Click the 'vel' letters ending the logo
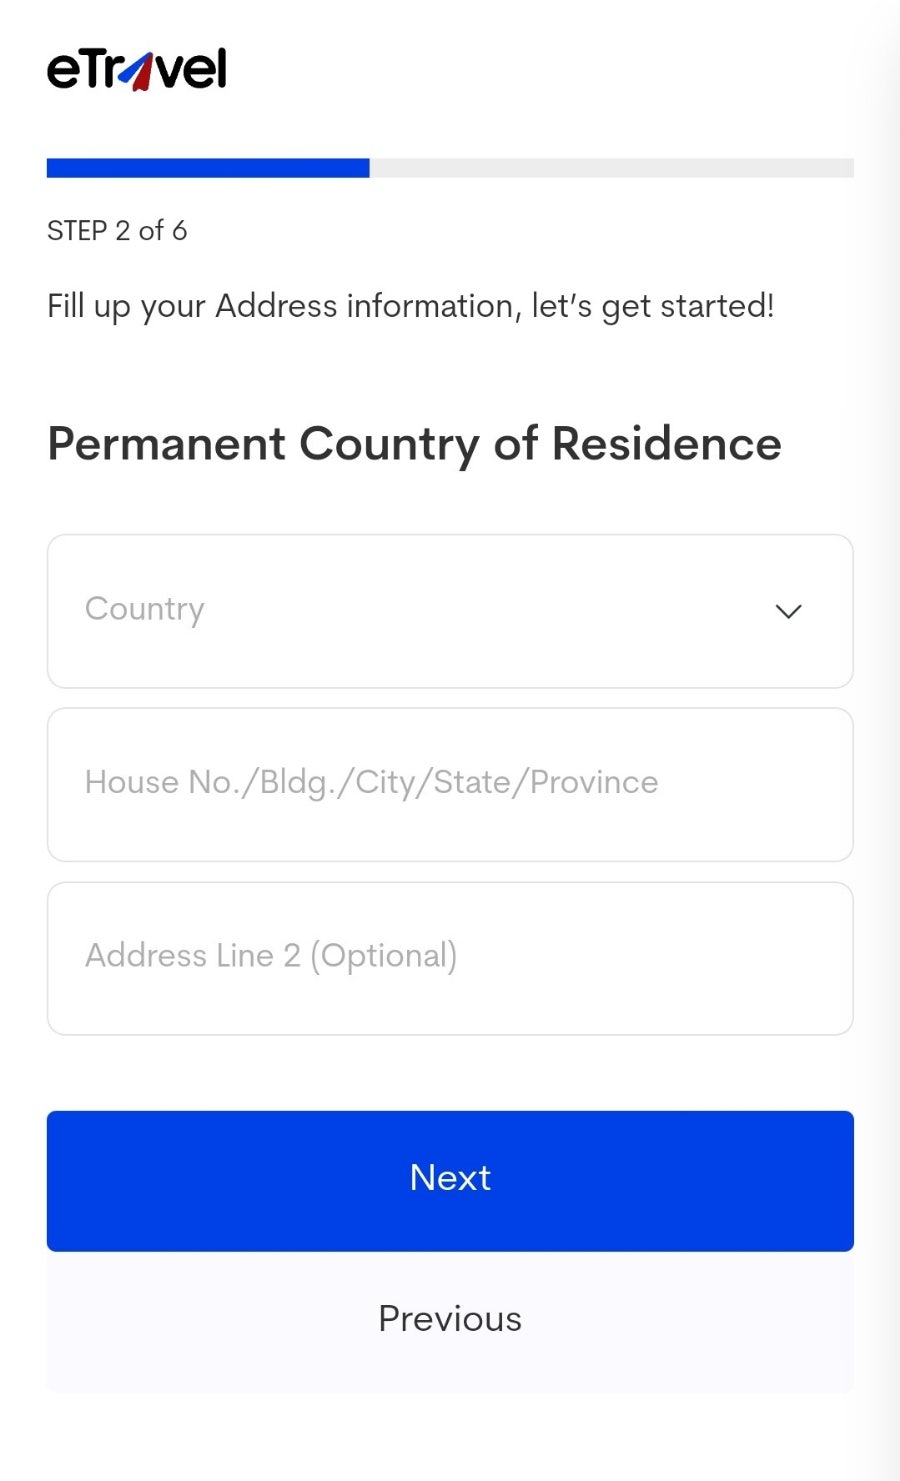This screenshot has height=1481, width=900. coord(192,69)
